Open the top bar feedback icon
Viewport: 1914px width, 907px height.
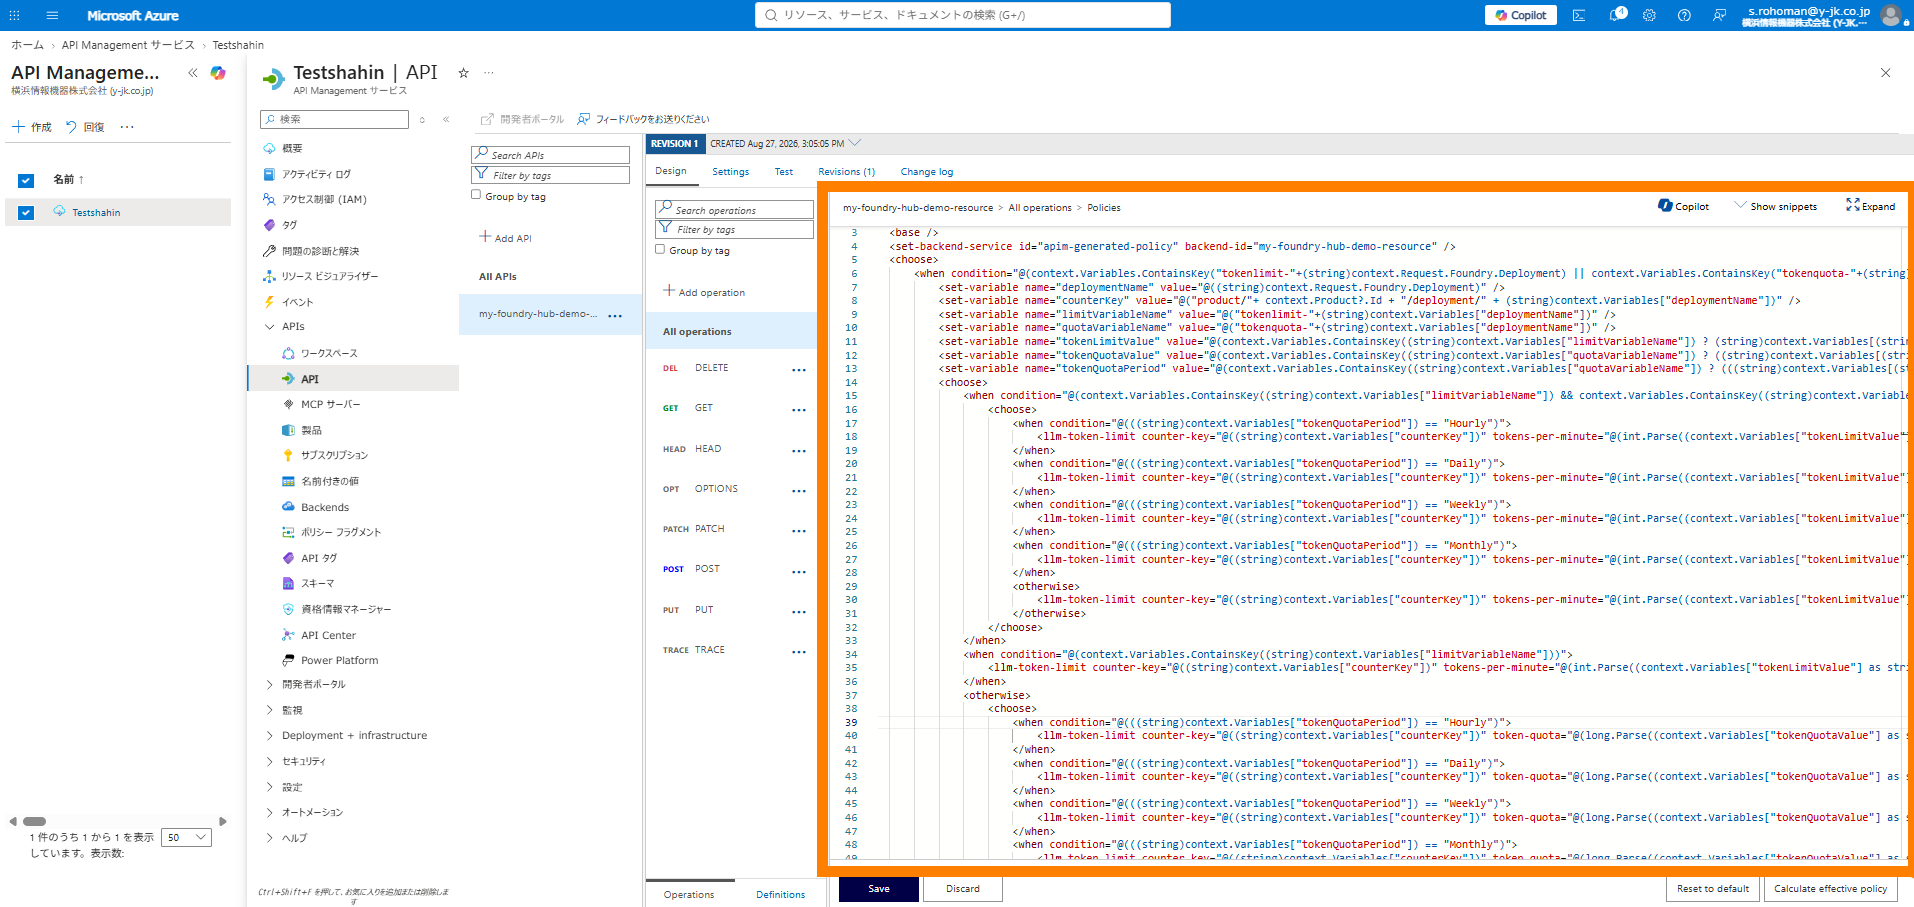(1719, 15)
